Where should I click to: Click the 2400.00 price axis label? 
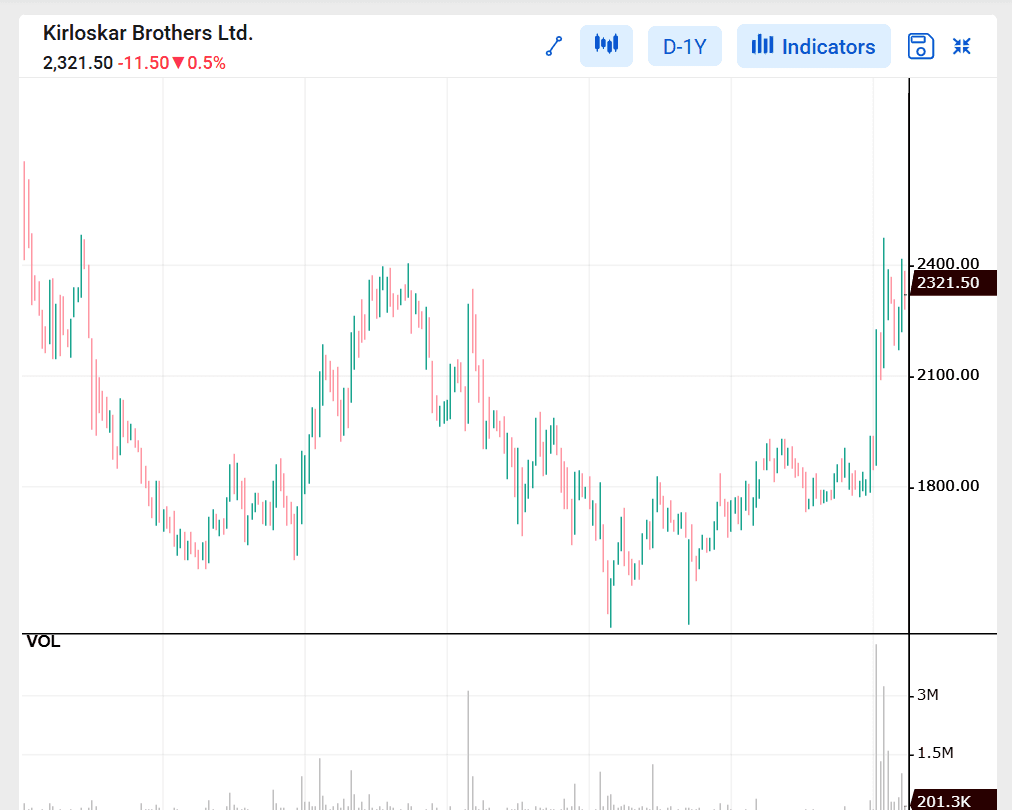[947, 263]
